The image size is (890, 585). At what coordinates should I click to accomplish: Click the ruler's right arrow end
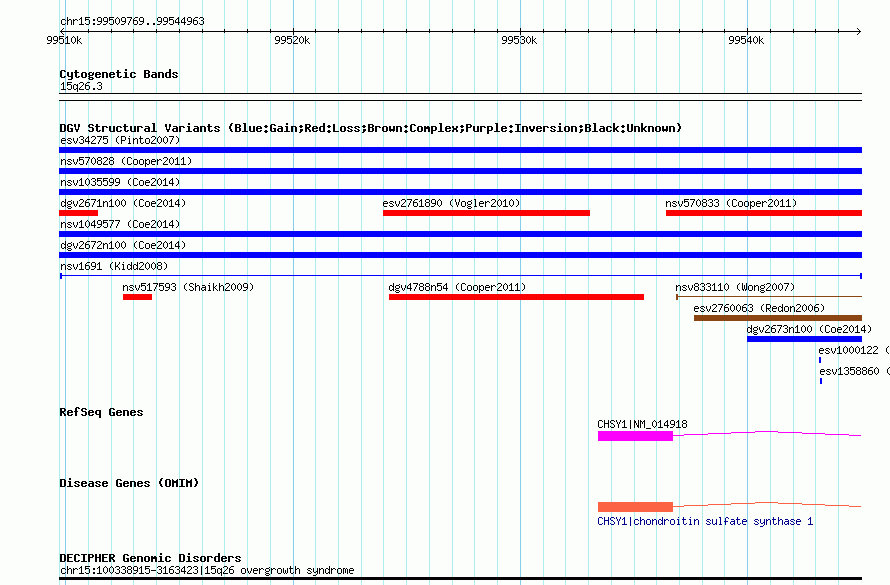coord(859,31)
